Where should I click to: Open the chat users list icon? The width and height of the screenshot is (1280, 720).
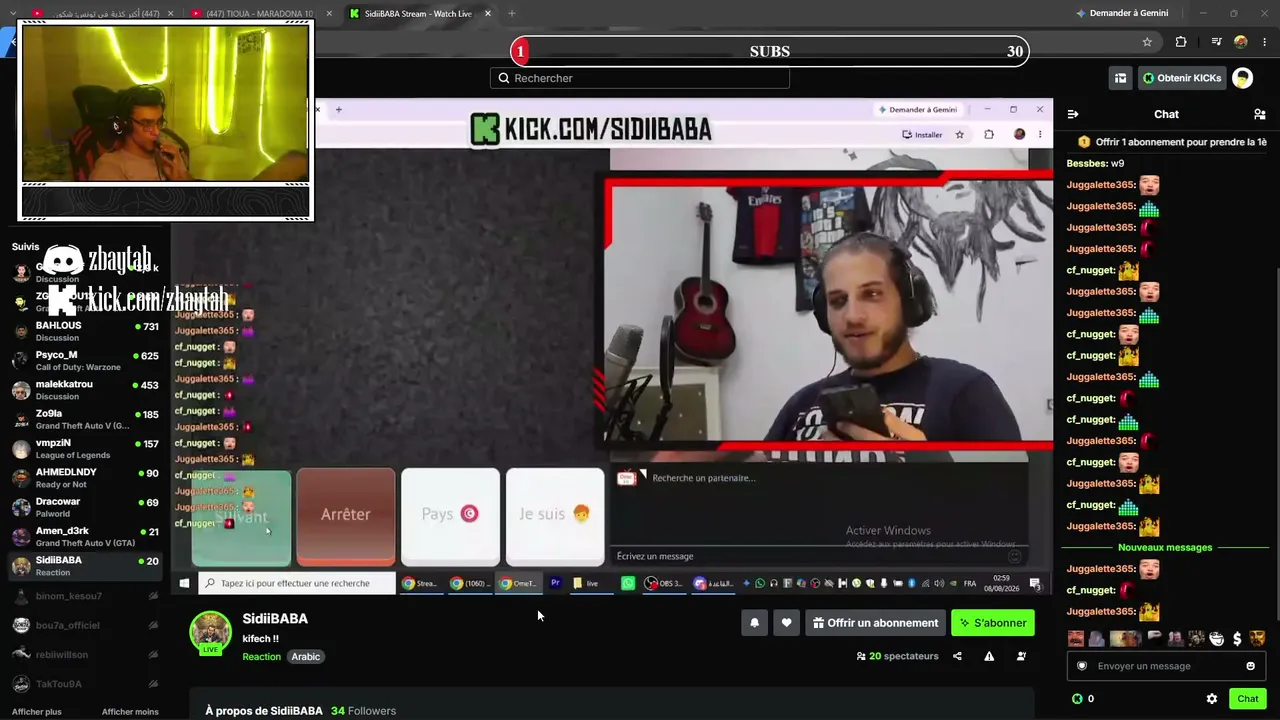point(1260,114)
